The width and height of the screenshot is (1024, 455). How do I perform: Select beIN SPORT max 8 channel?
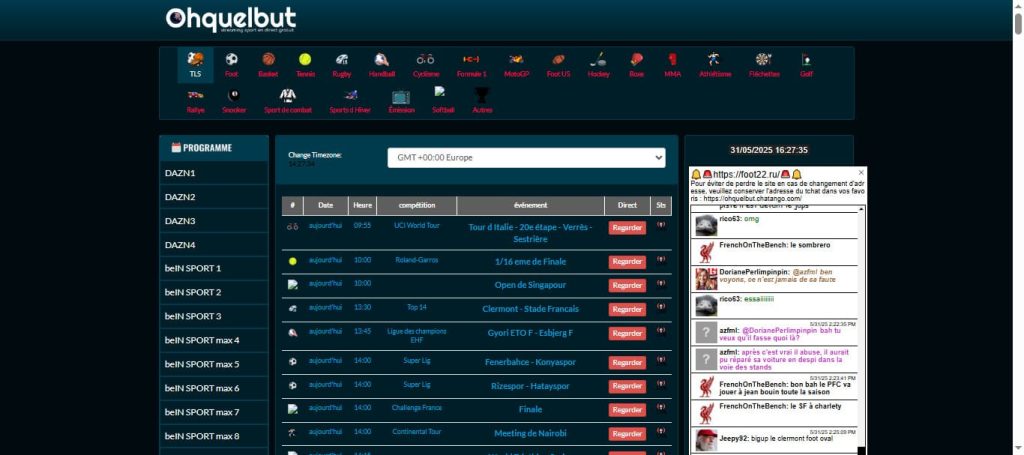tap(214, 436)
